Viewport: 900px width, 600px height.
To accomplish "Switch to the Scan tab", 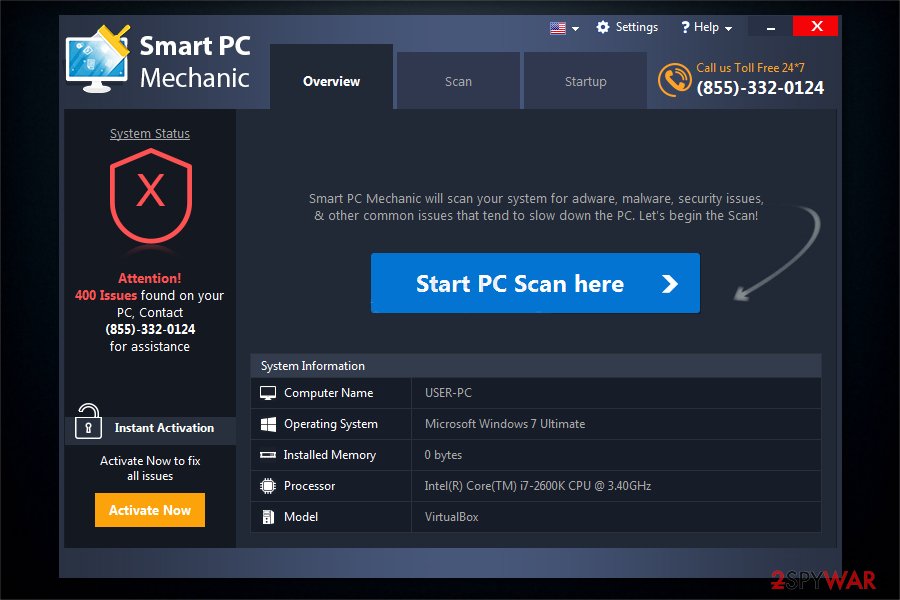I will [458, 82].
